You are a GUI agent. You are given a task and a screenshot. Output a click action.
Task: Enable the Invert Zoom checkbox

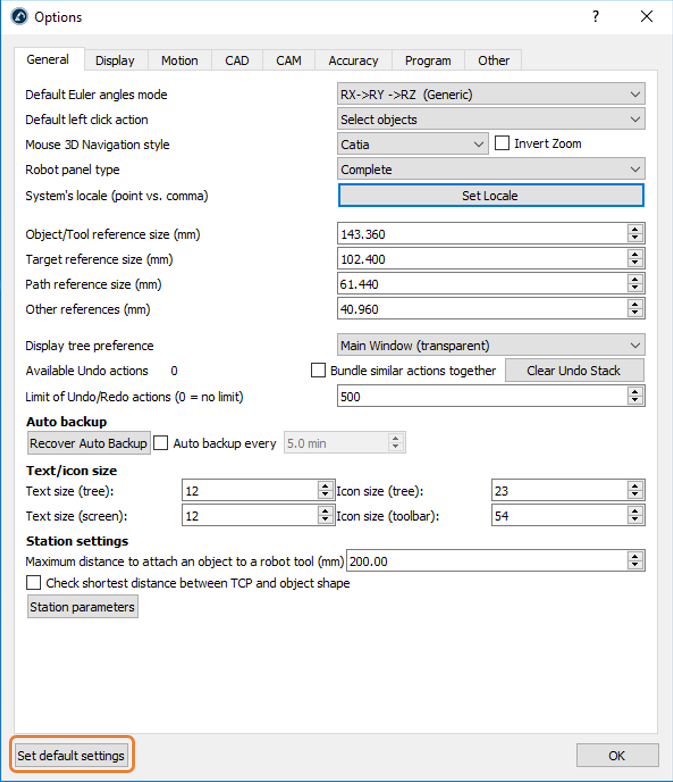503,144
